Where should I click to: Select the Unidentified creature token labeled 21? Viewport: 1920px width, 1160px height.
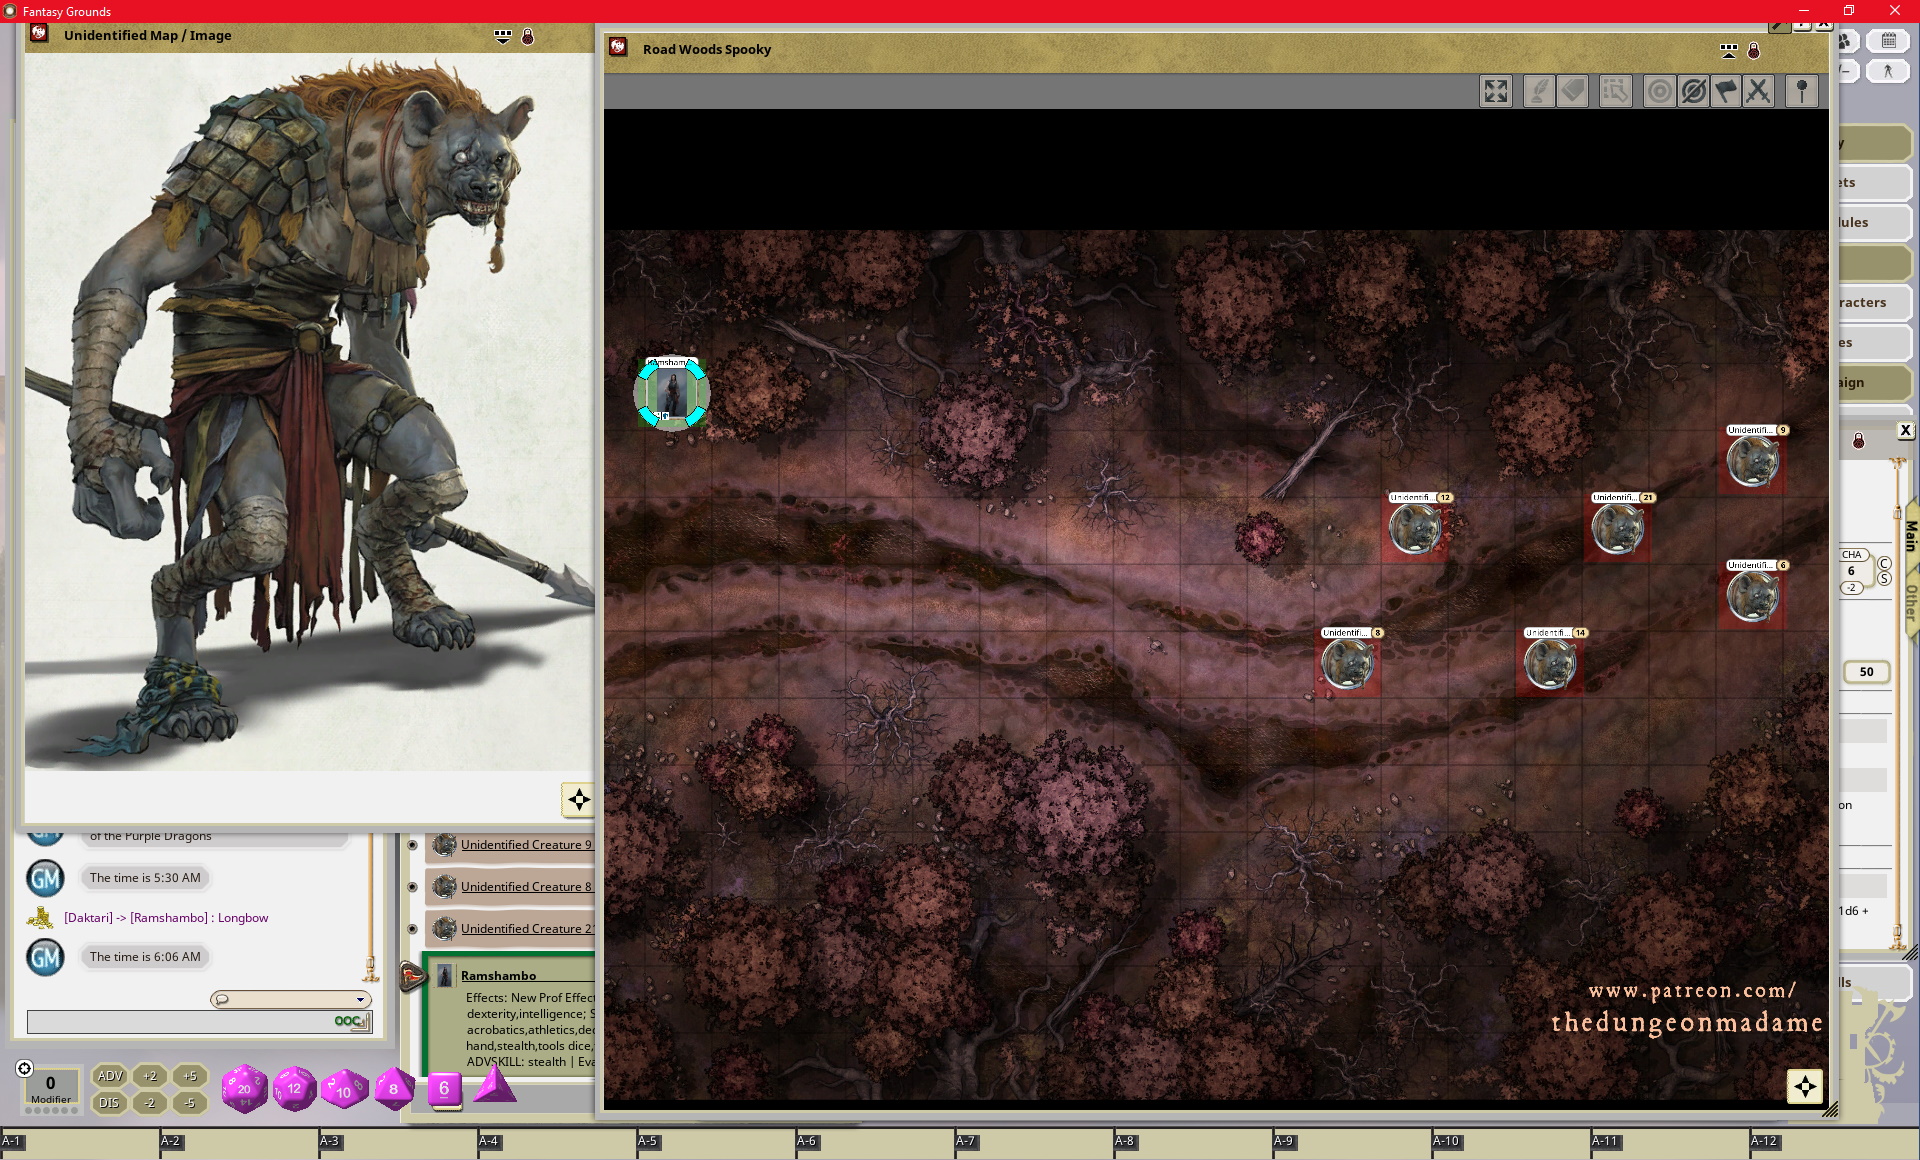pyautogui.click(x=1617, y=529)
